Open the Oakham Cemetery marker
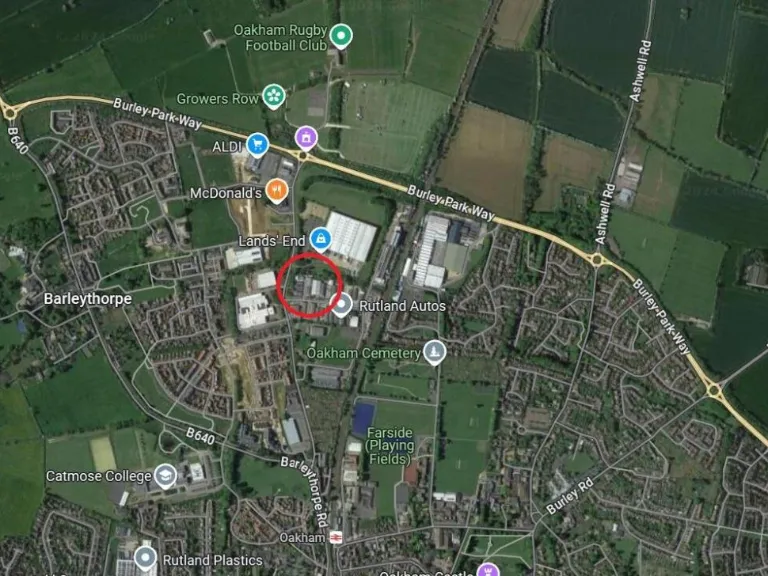Screen dimensions: 768x576 pyautogui.click(x=434, y=352)
